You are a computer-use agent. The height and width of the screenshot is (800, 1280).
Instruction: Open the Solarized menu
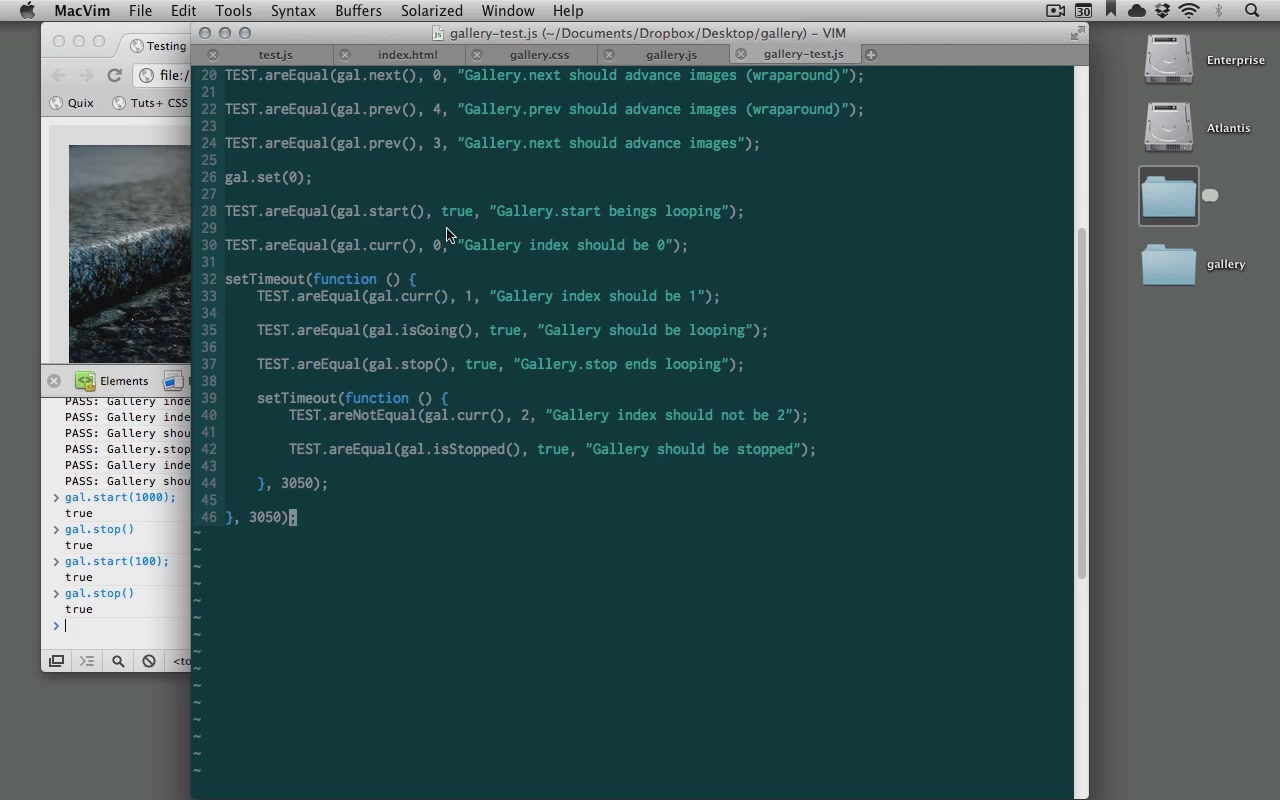431,11
